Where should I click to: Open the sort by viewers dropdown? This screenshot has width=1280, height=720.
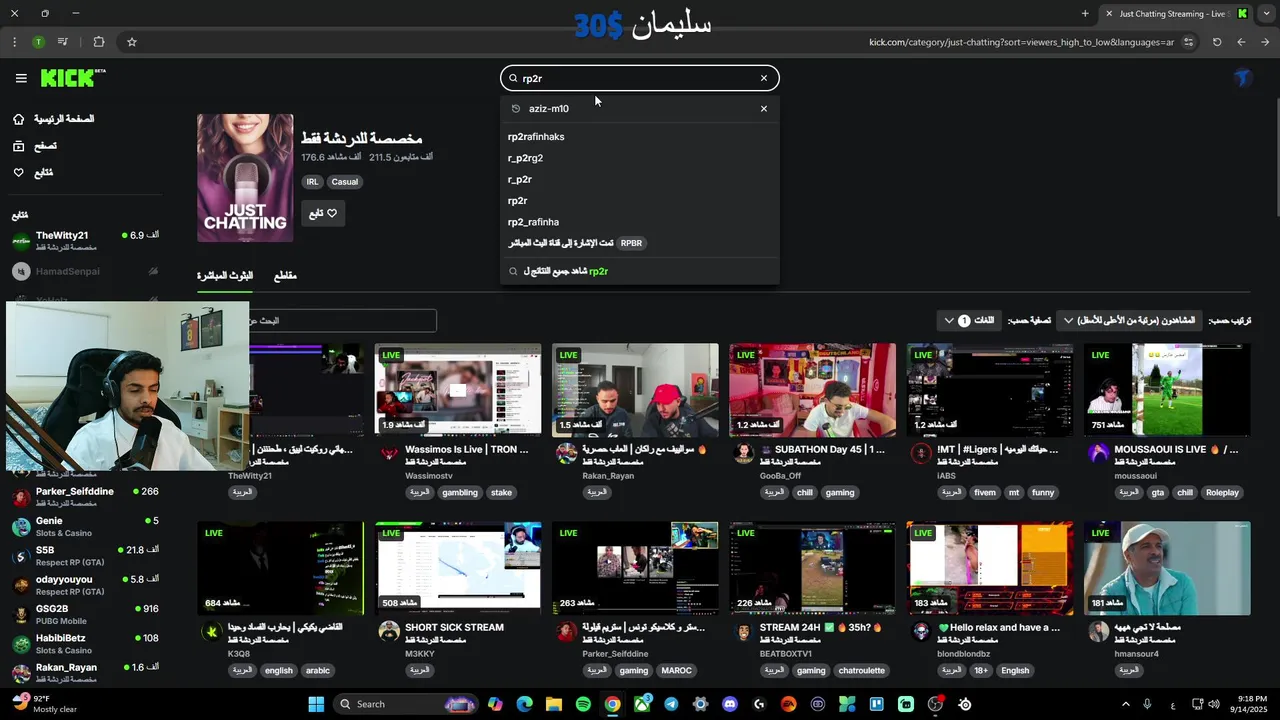pos(1129,320)
